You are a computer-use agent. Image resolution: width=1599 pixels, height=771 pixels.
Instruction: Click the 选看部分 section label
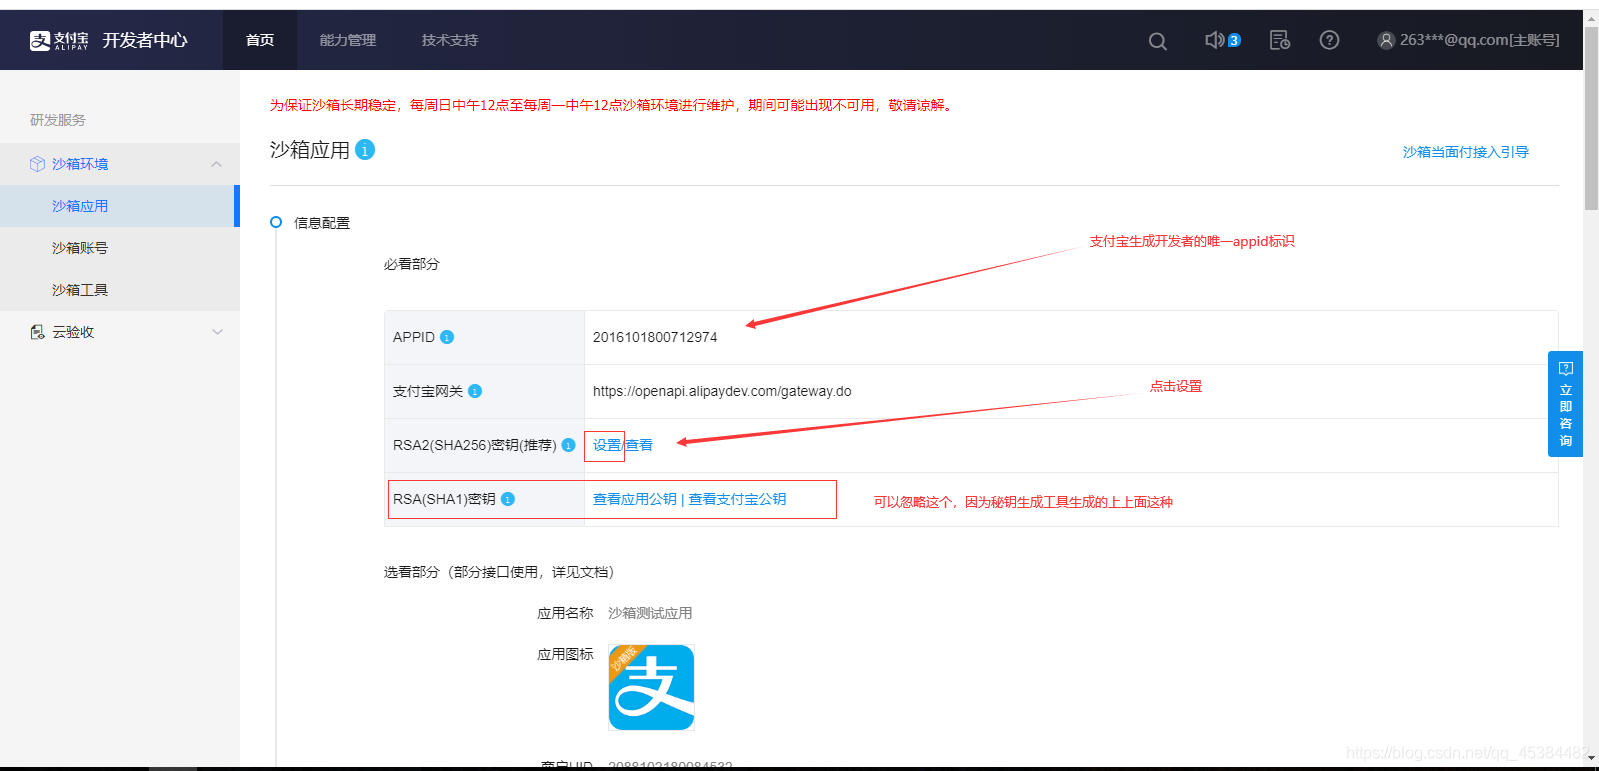click(x=499, y=572)
